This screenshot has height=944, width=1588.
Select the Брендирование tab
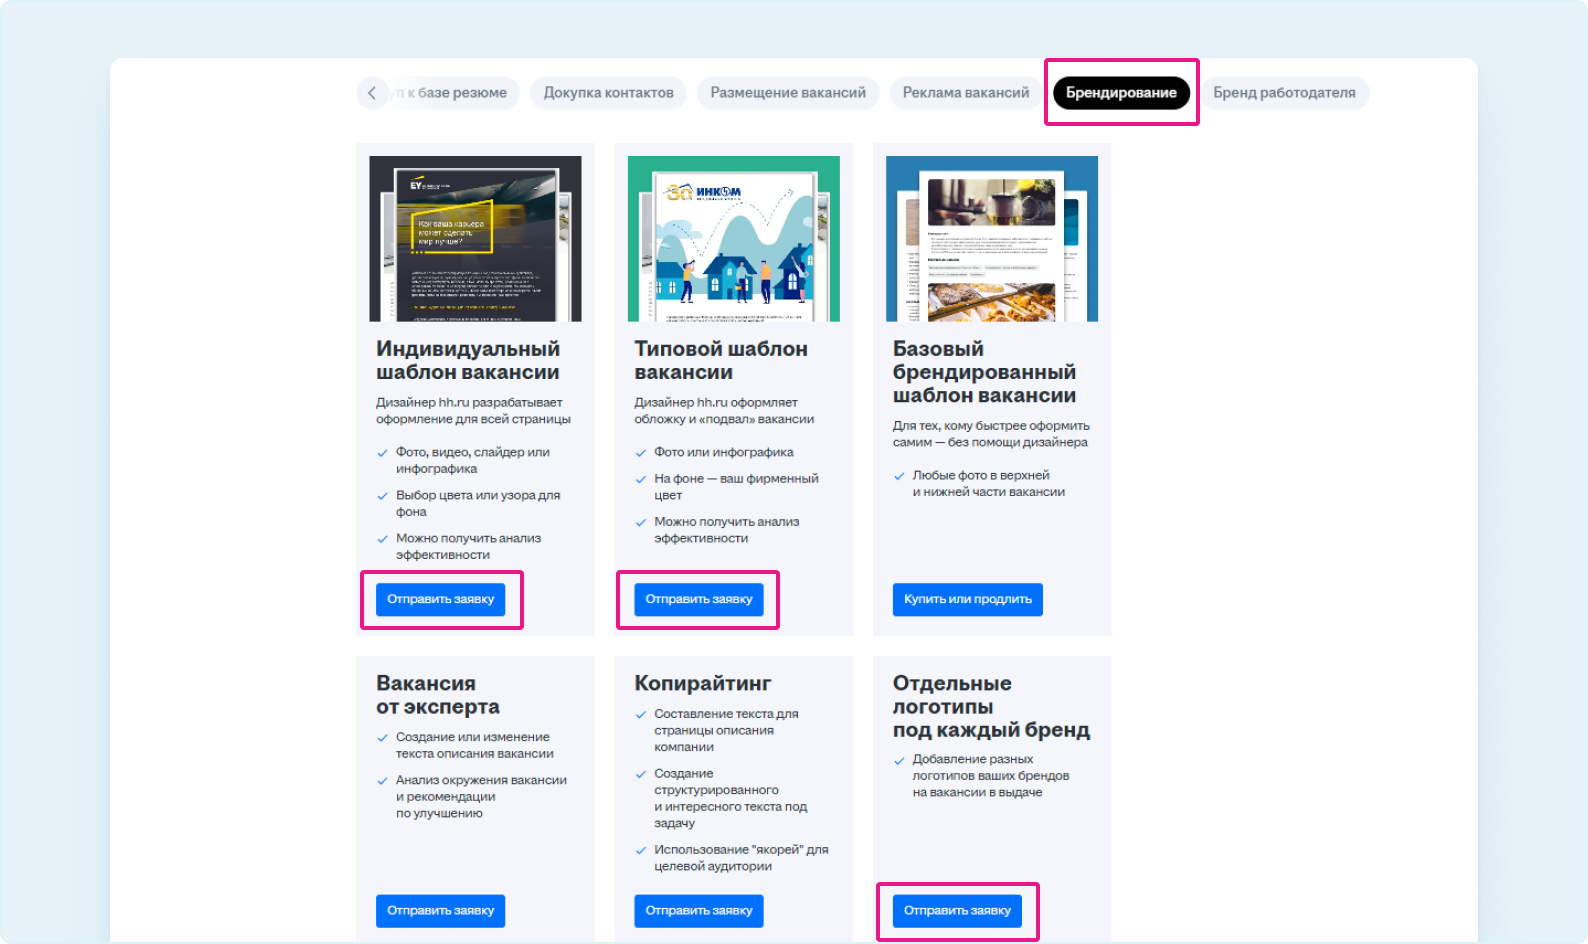pyautogui.click(x=1121, y=93)
